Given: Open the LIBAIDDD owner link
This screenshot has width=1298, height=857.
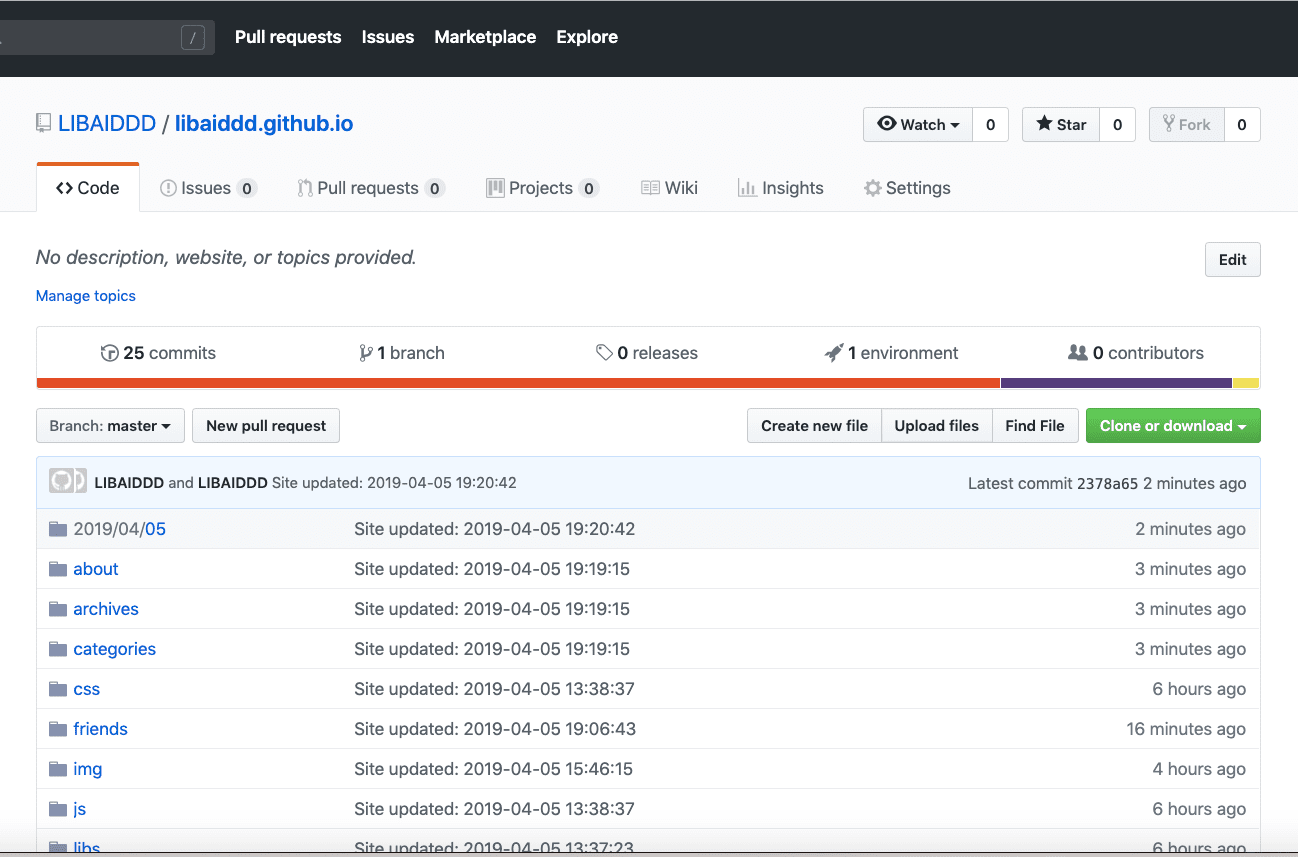Looking at the screenshot, I should point(107,124).
